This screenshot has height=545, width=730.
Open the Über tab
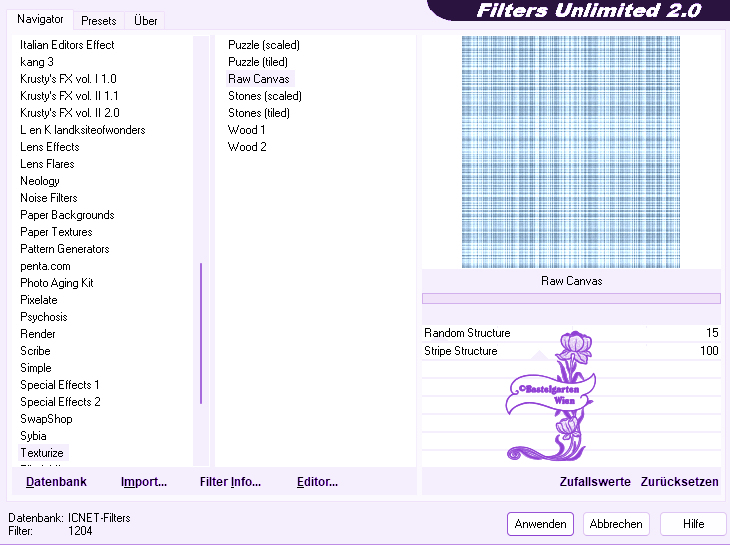145,21
